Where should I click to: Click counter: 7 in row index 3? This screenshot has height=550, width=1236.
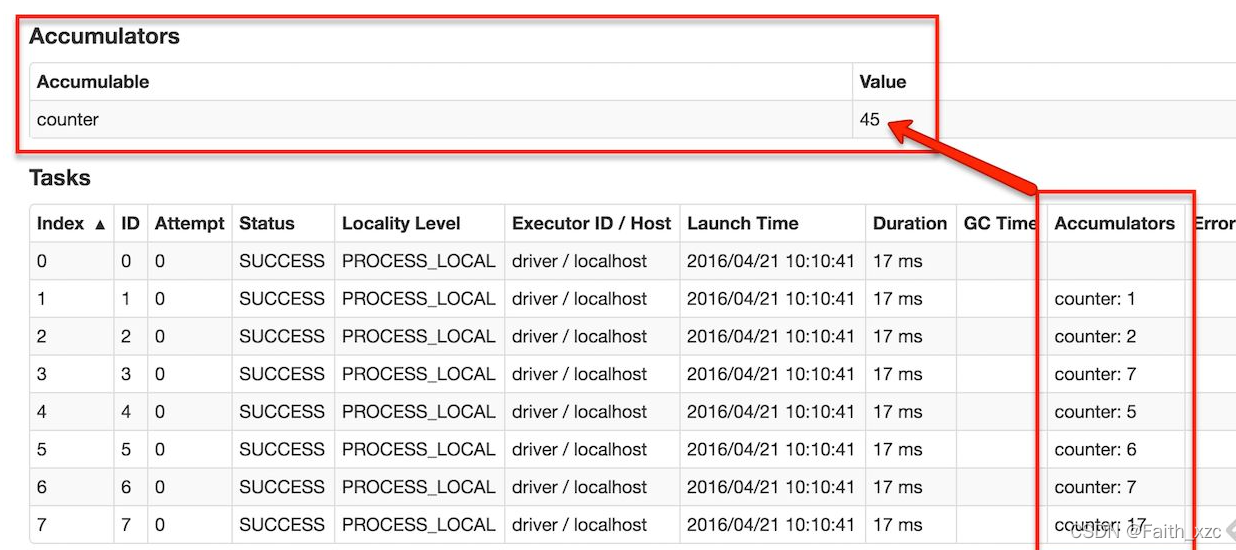pos(1095,374)
